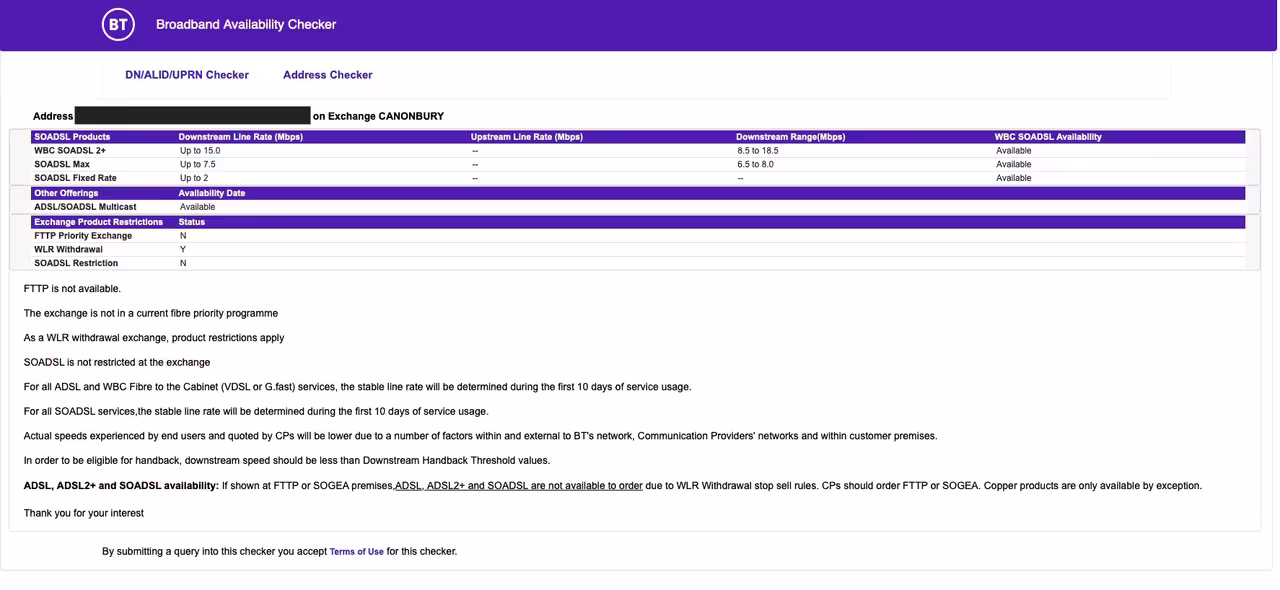The width and height of the screenshot is (1280, 590).
Task: Click the Status column header
Action: (192, 222)
